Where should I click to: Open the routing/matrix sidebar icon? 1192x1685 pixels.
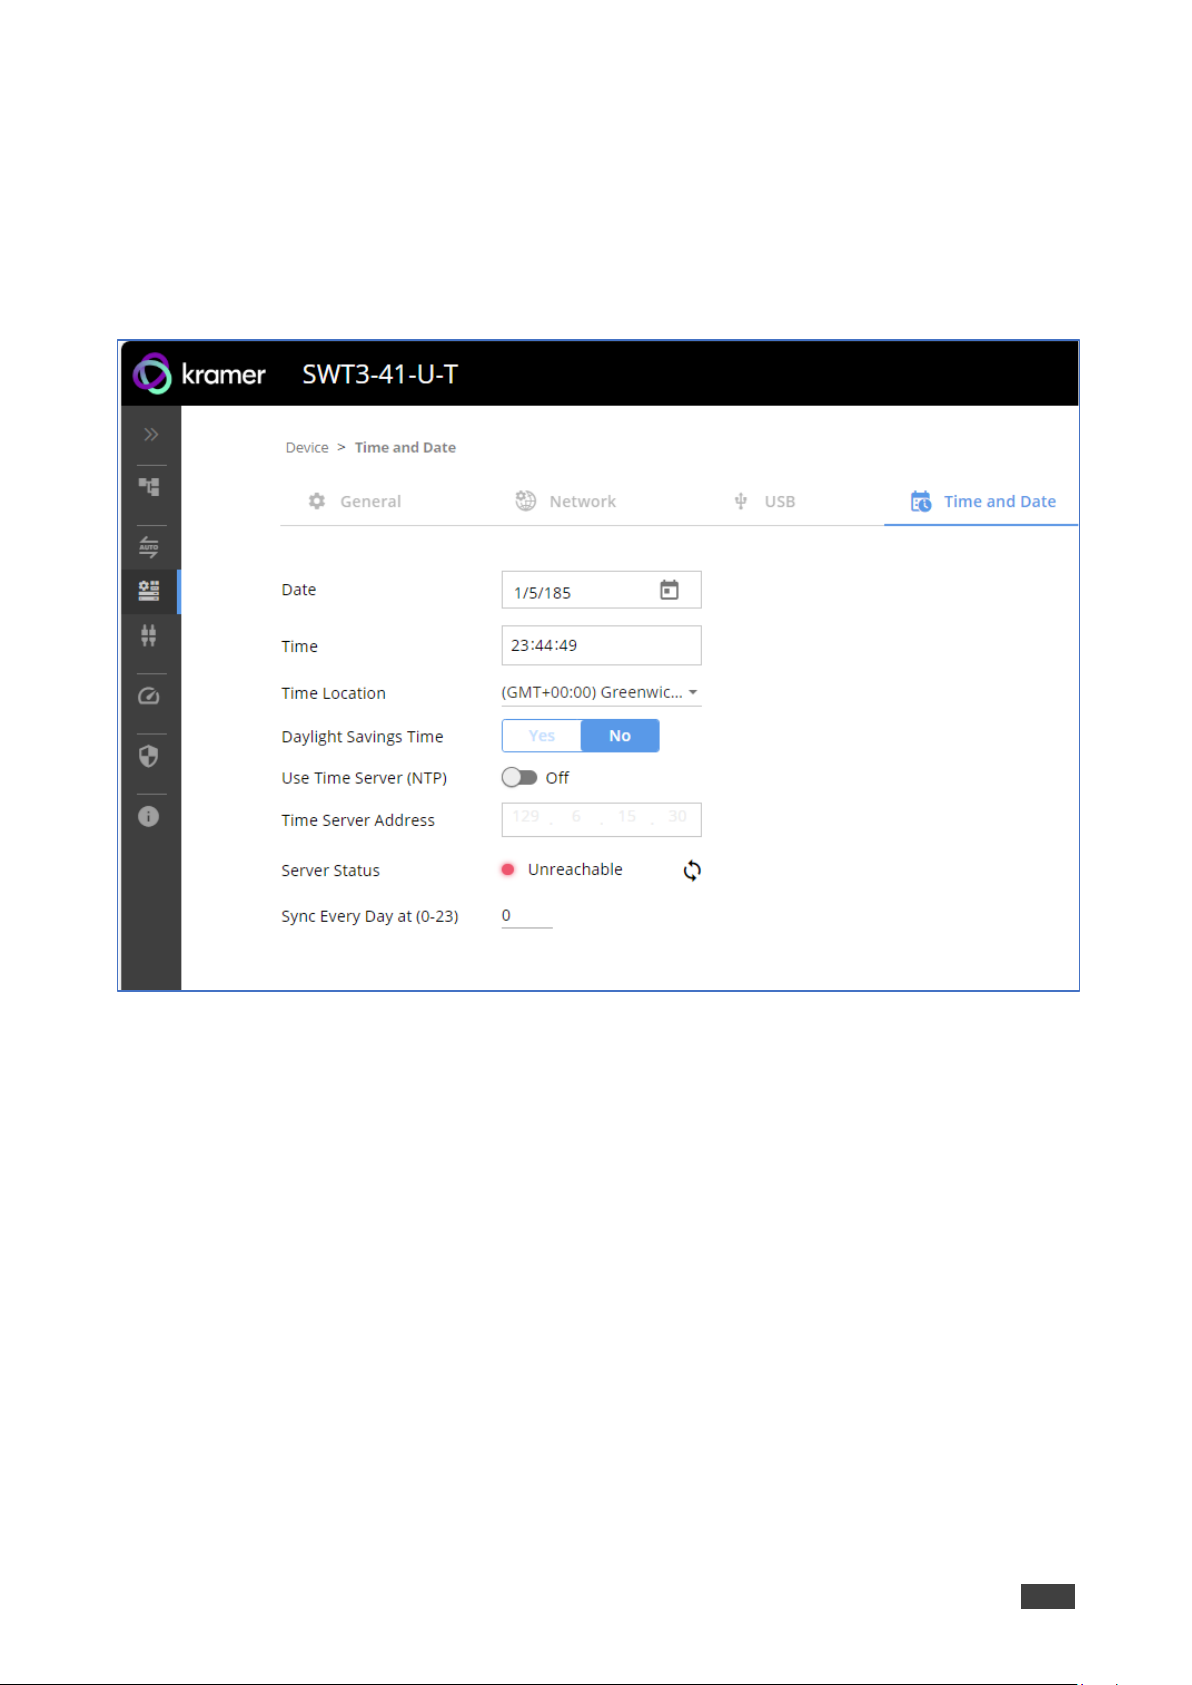click(149, 487)
